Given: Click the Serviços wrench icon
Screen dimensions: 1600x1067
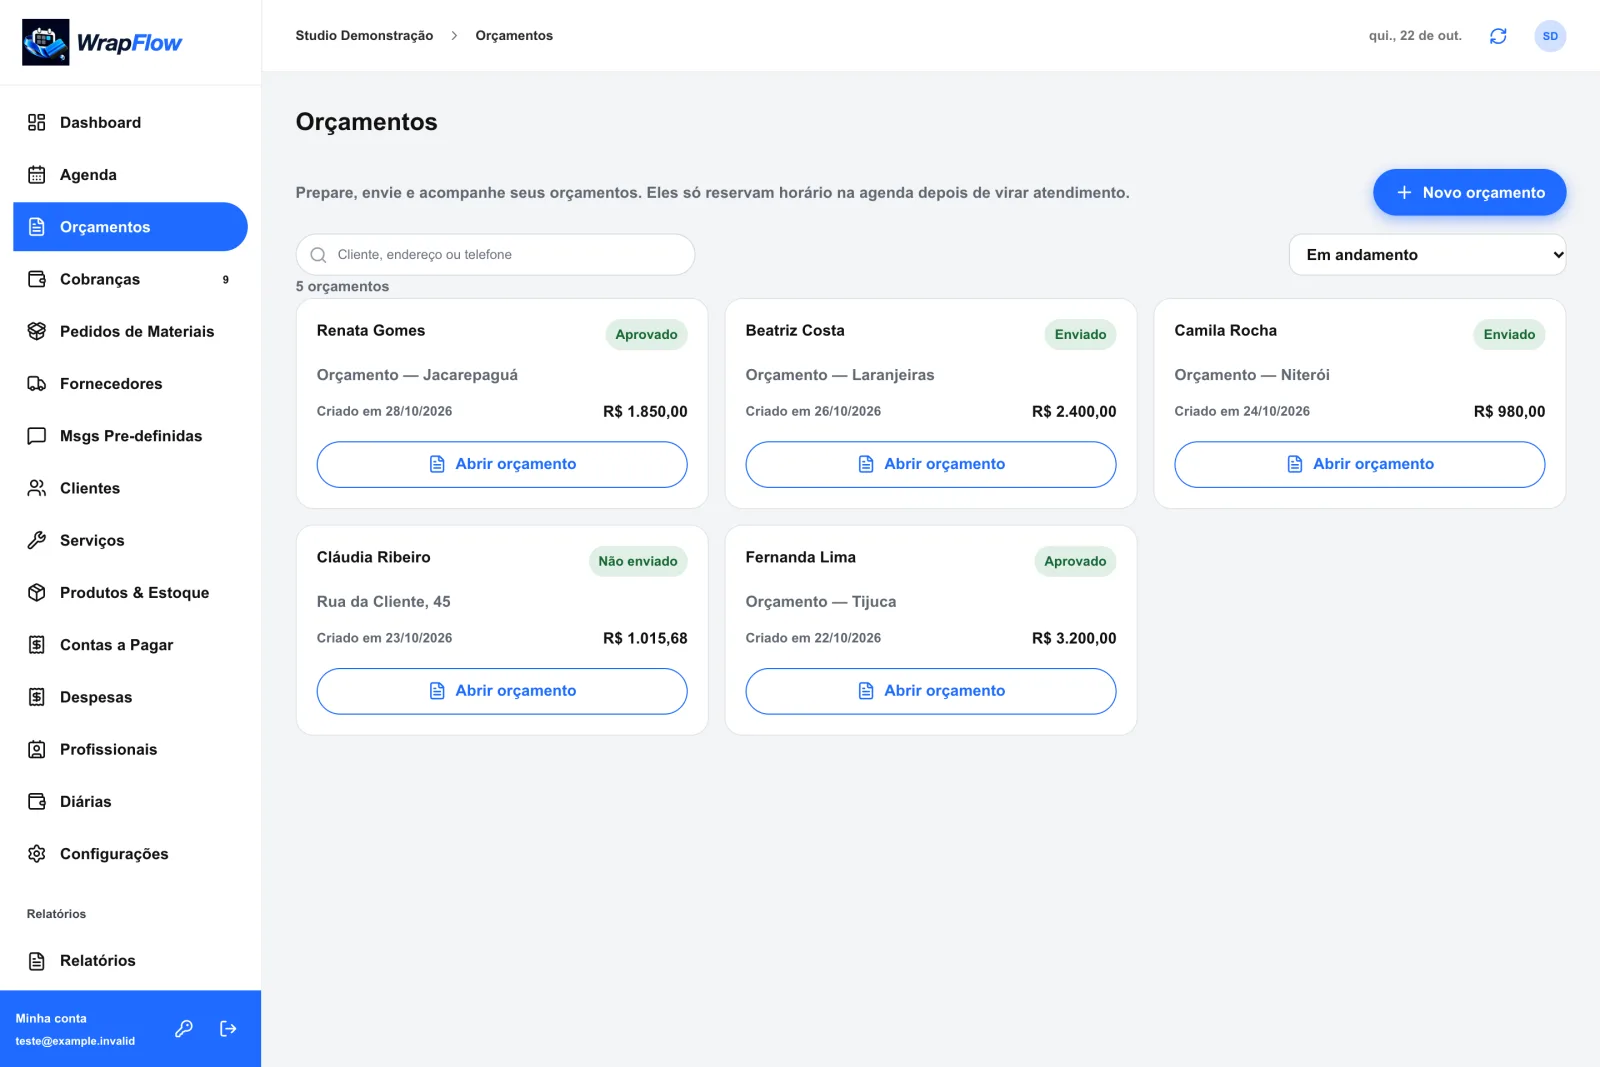Looking at the screenshot, I should [x=37, y=540].
